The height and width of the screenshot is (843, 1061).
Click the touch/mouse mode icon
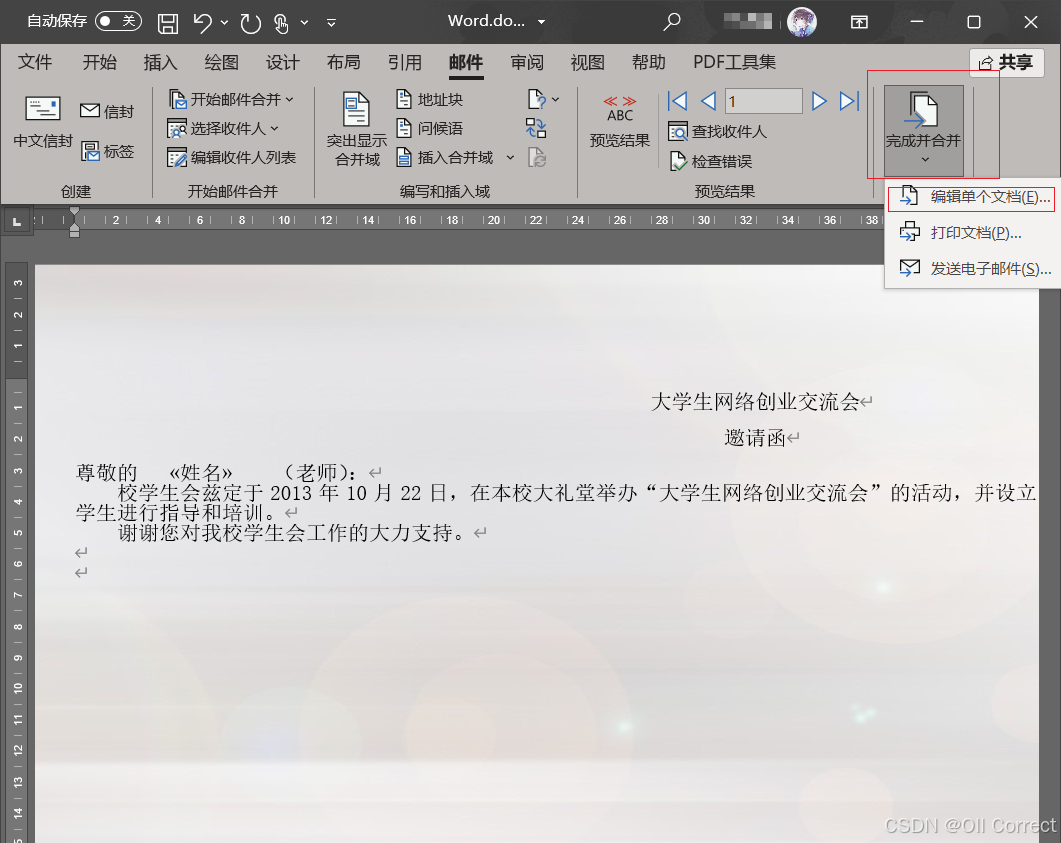(x=281, y=23)
